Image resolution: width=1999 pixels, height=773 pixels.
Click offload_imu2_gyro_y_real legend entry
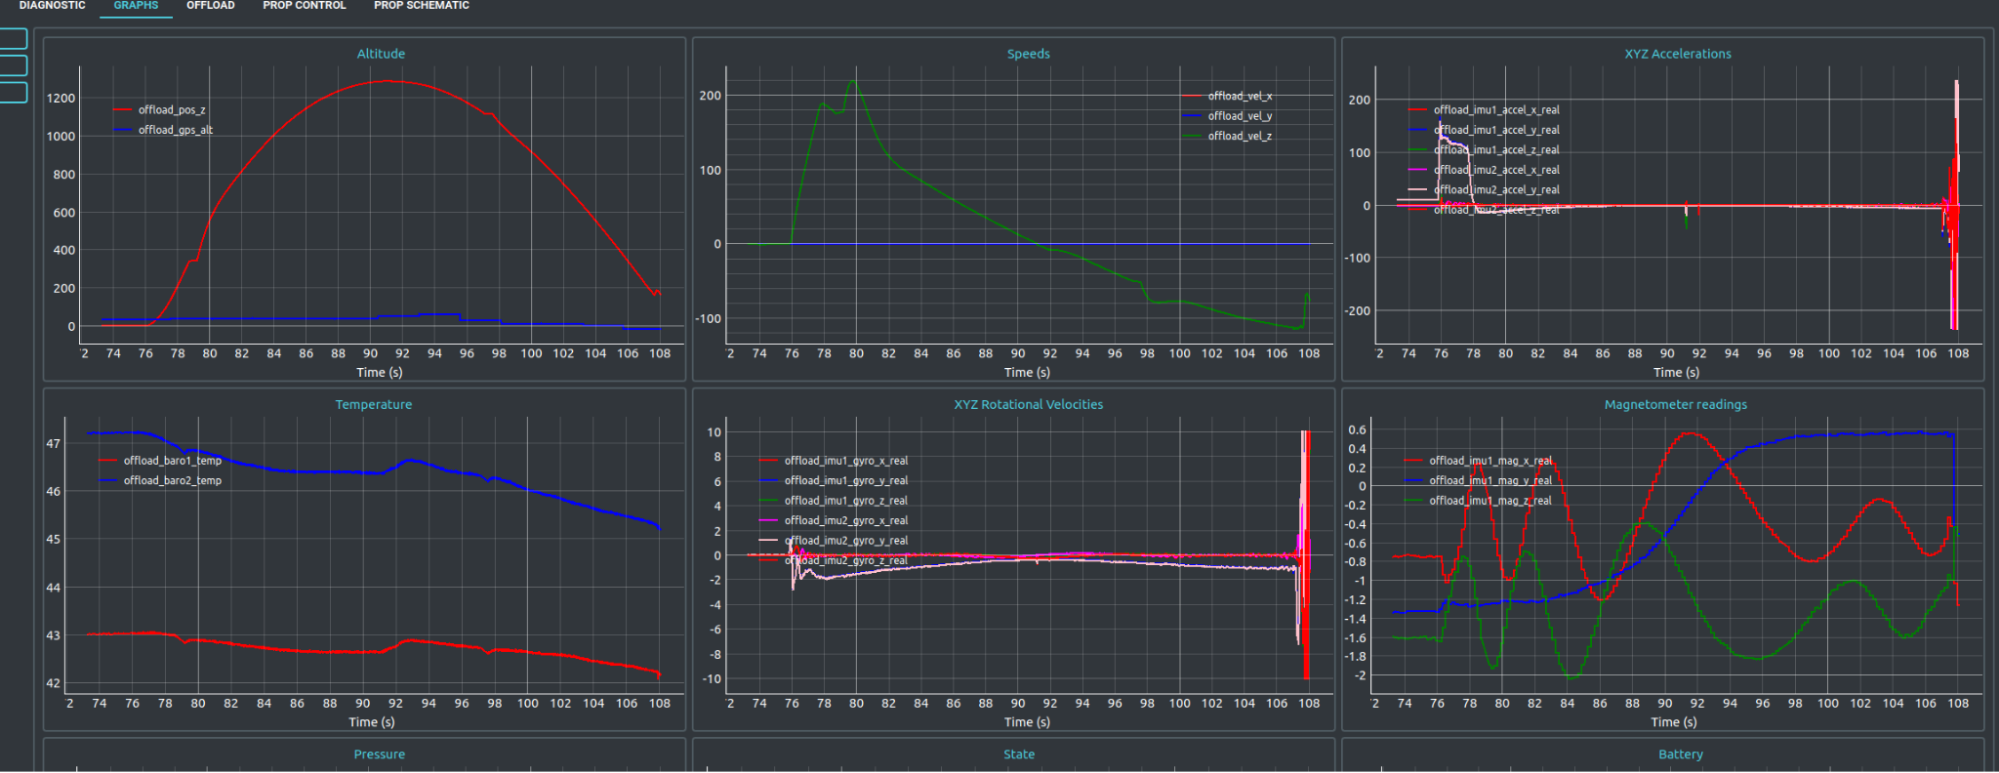click(834, 541)
